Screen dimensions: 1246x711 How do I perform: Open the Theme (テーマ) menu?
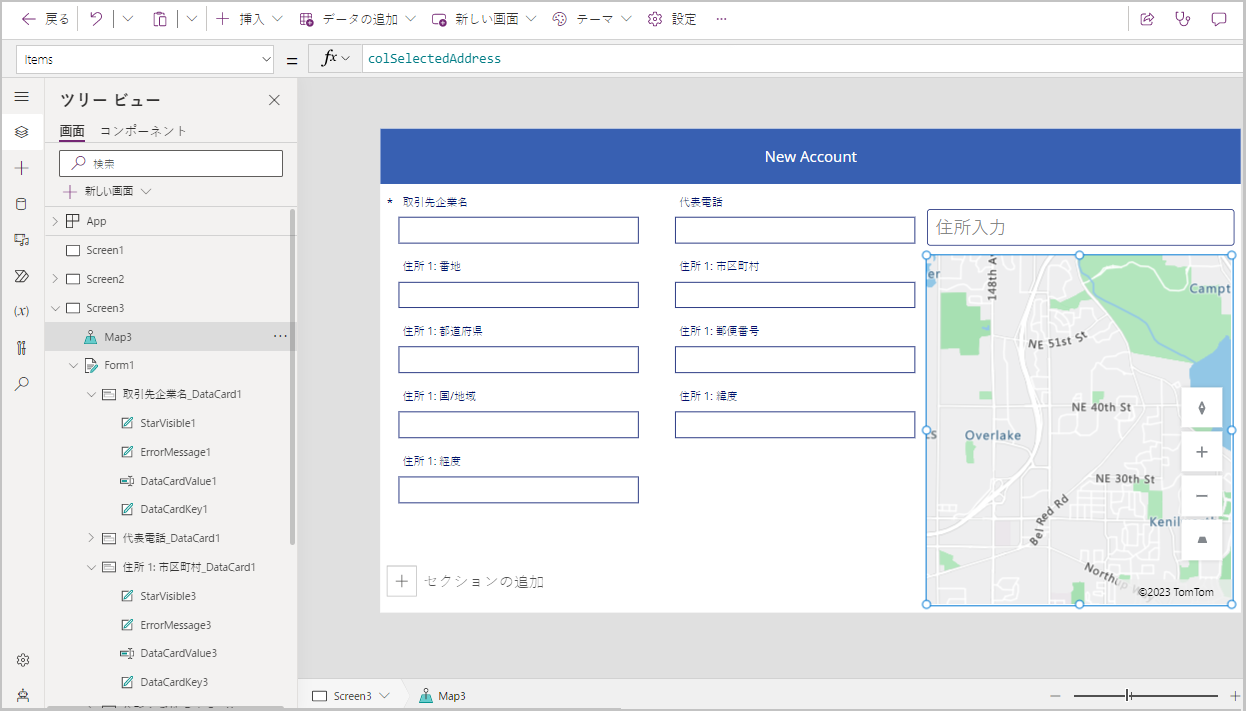(592, 19)
